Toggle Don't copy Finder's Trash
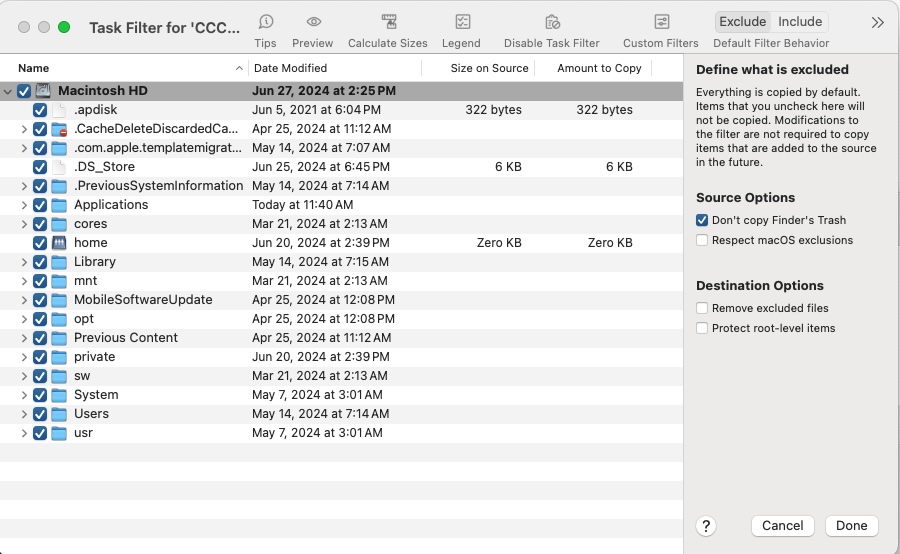This screenshot has width=900, height=554. point(702,220)
